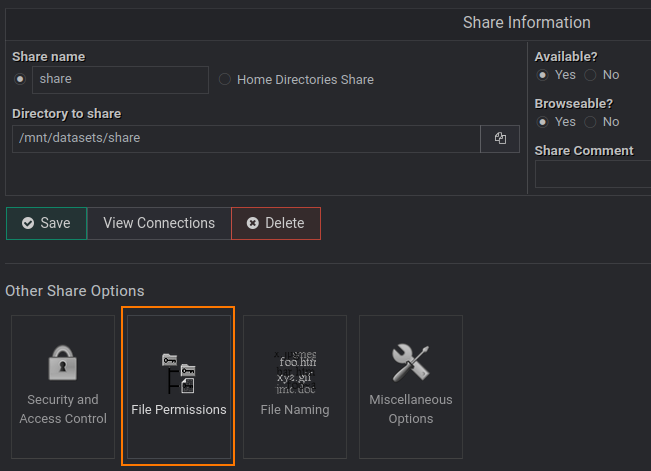The height and width of the screenshot is (471, 651).
Task: Click the directory browse button icon
Action: 500,138
